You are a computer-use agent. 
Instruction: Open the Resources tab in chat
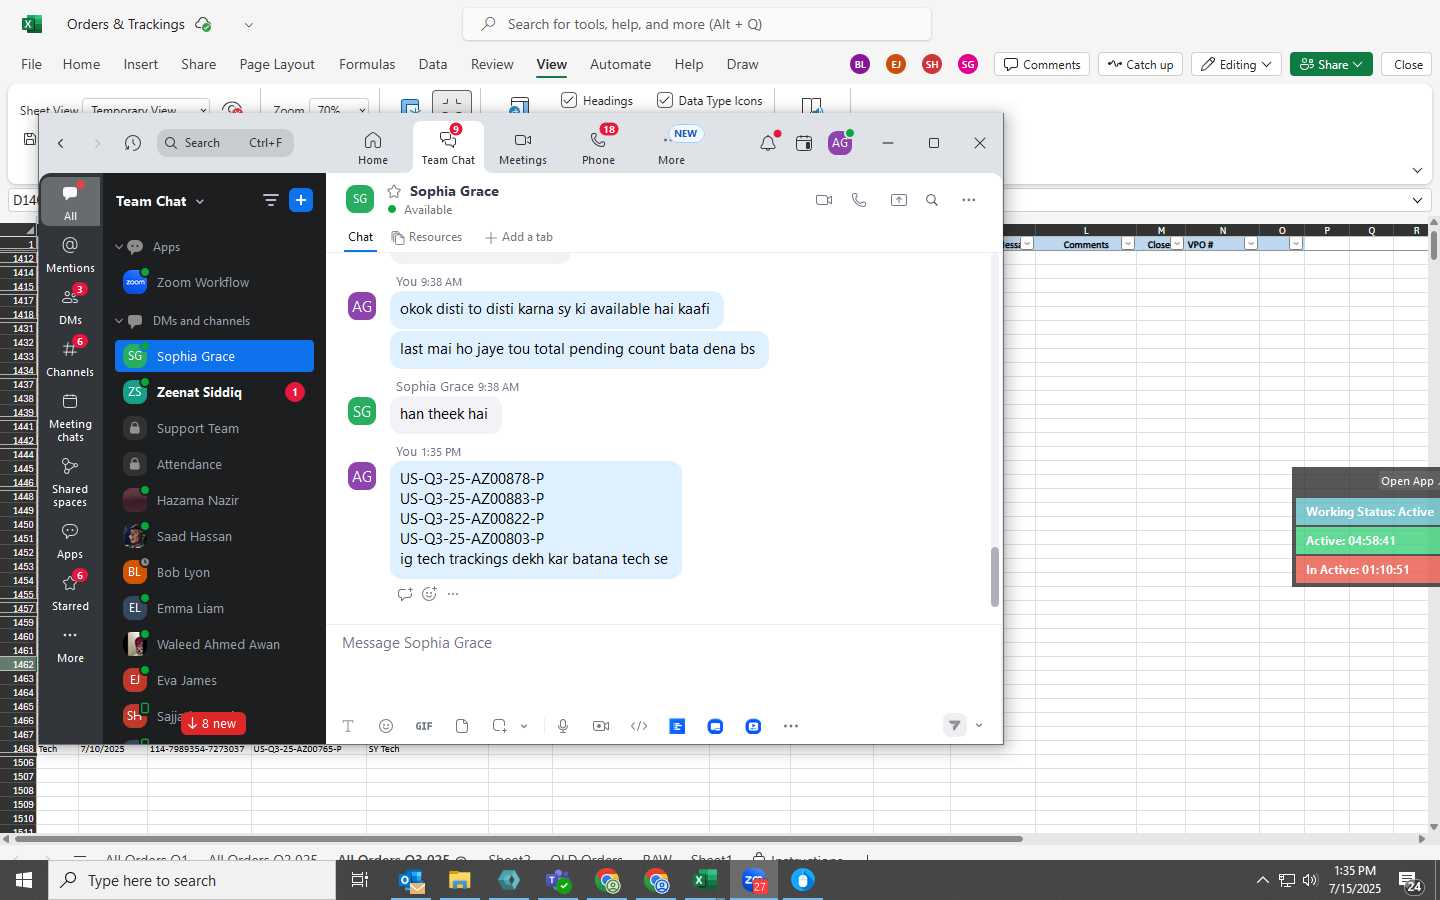(427, 237)
